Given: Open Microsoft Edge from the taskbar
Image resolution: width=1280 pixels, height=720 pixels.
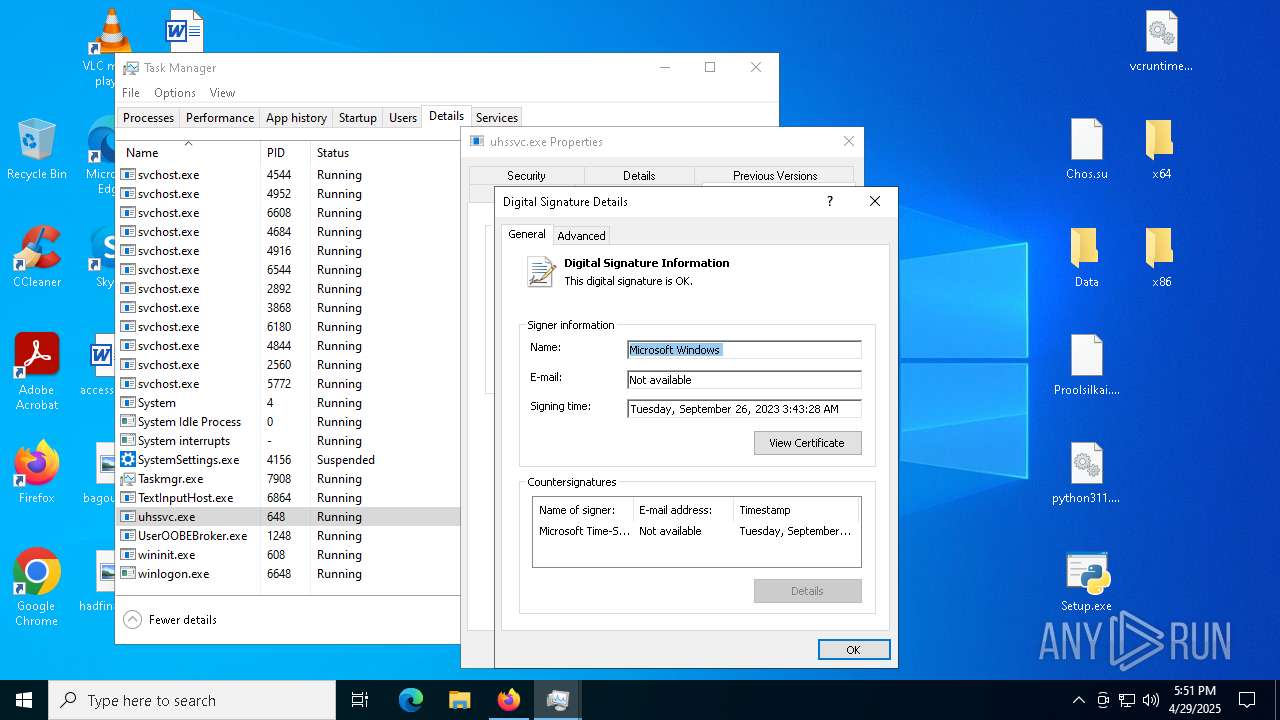Looking at the screenshot, I should pyautogui.click(x=411, y=700).
